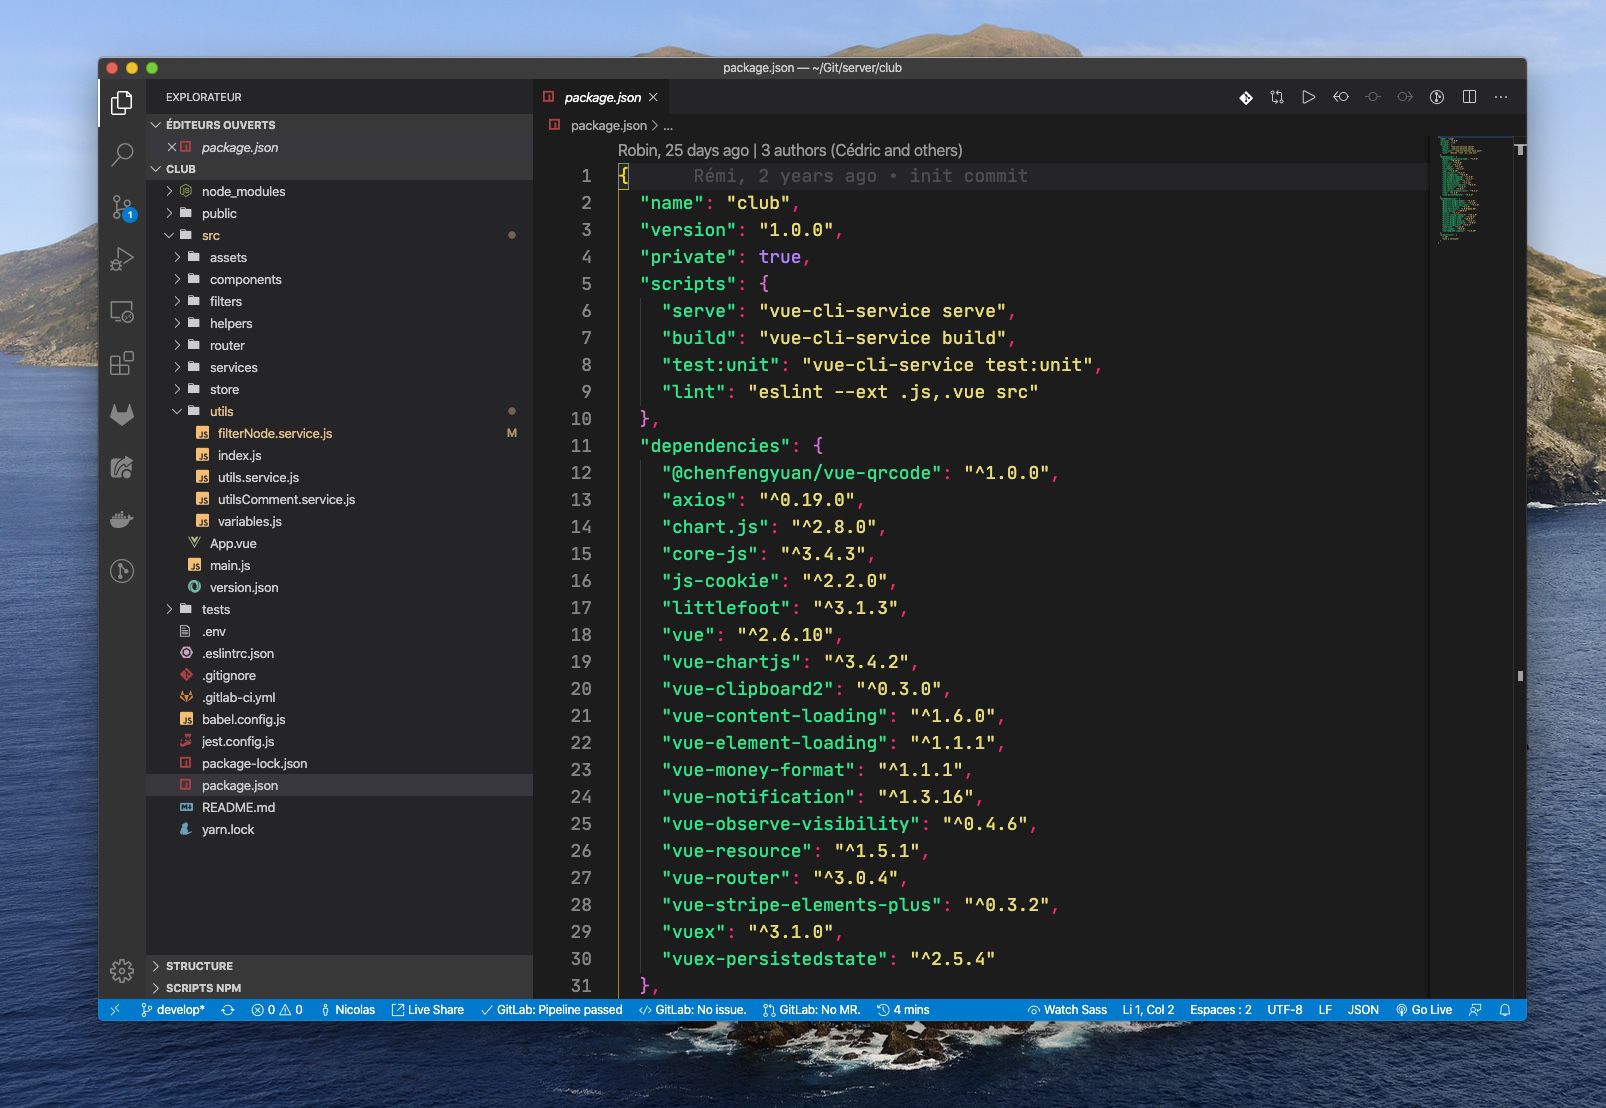Open the Run and Debug view
Viewport: 1606px width, 1108px height.
point(122,258)
